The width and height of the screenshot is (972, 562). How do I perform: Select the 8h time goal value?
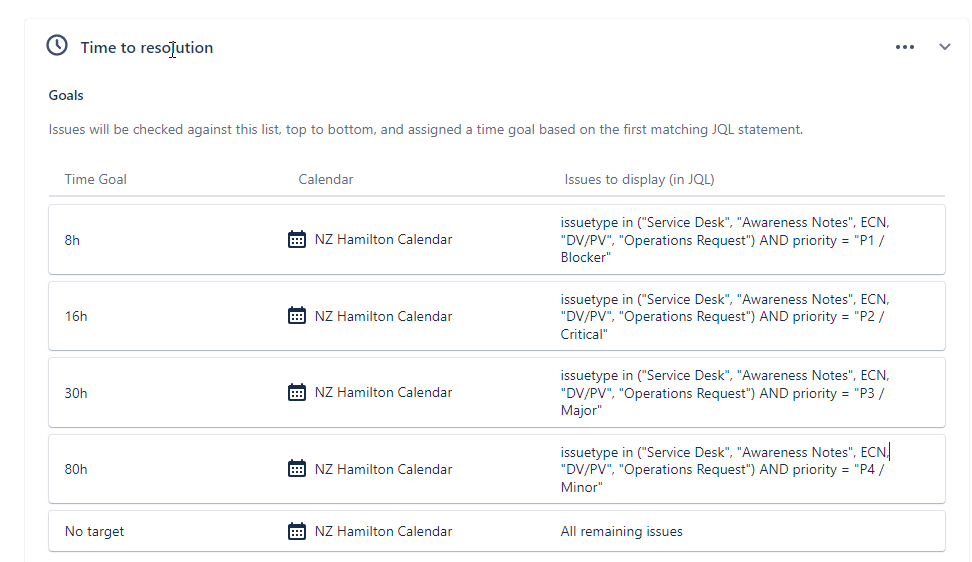pos(73,240)
